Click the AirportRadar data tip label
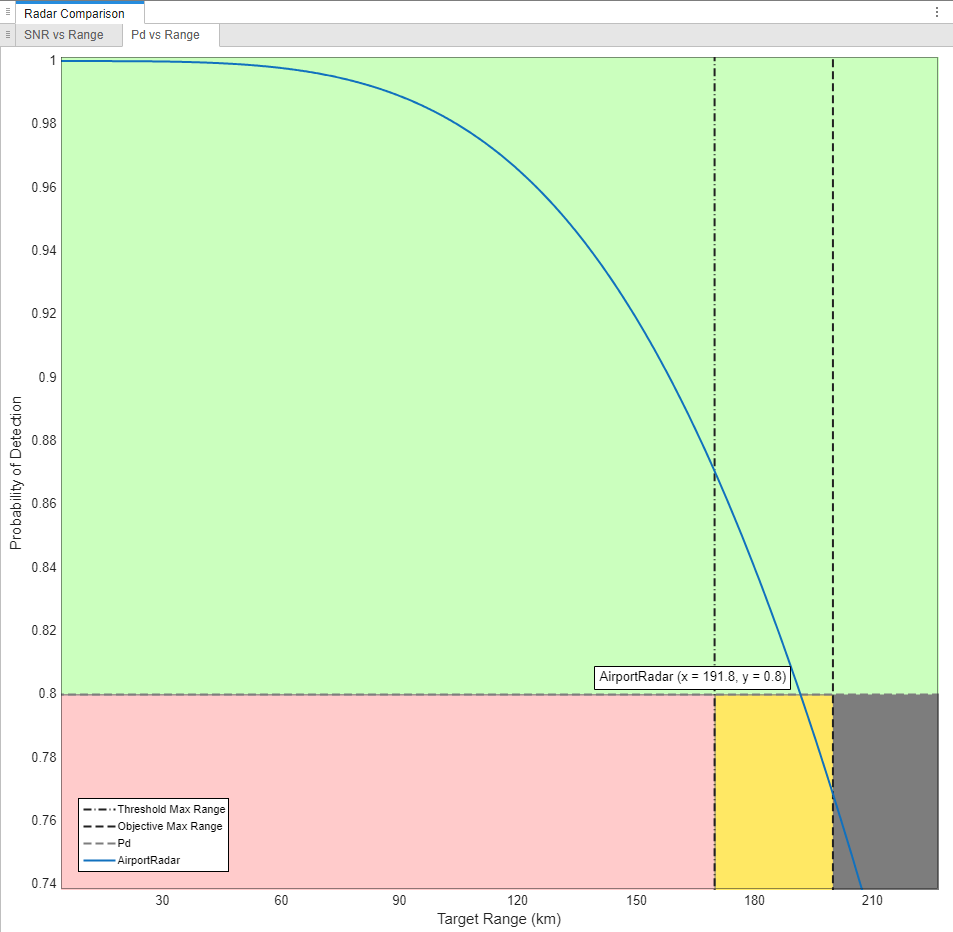This screenshot has height=932, width=953. pyautogui.click(x=692, y=677)
